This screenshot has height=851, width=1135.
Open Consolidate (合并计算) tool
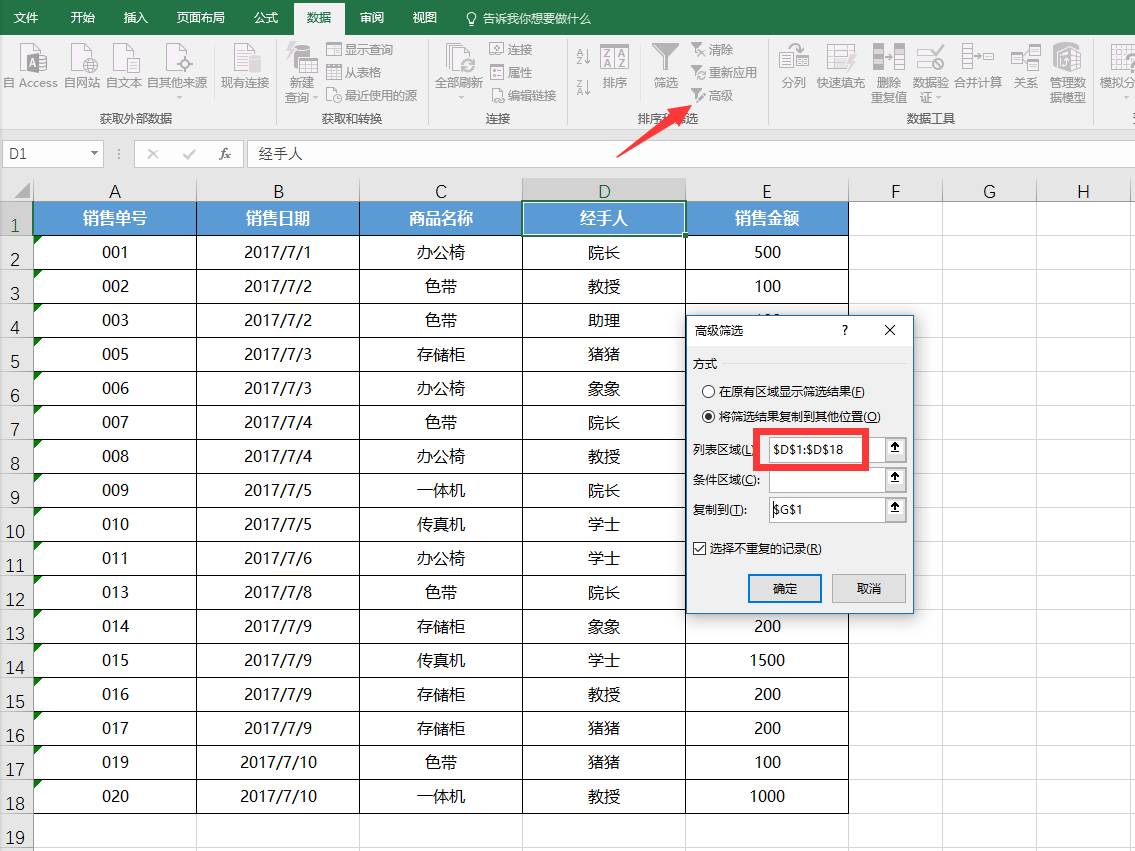click(977, 66)
